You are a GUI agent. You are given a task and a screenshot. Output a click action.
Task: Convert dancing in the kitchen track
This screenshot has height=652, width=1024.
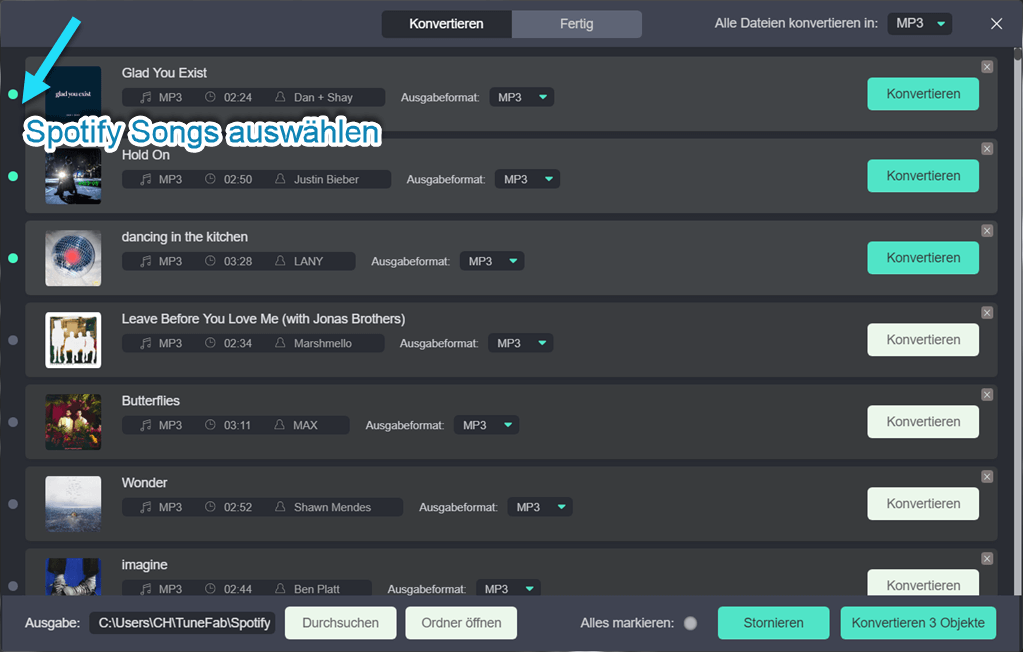[923, 258]
